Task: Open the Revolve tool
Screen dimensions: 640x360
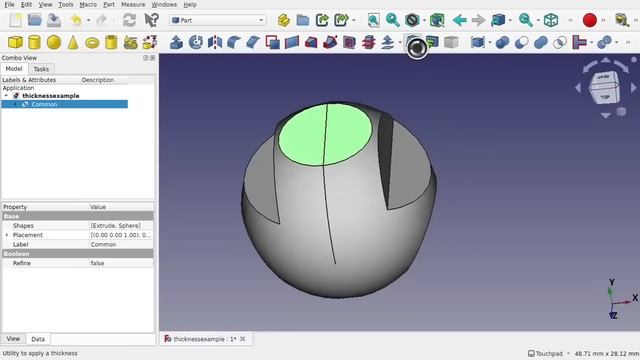Action: pyautogui.click(x=196, y=42)
